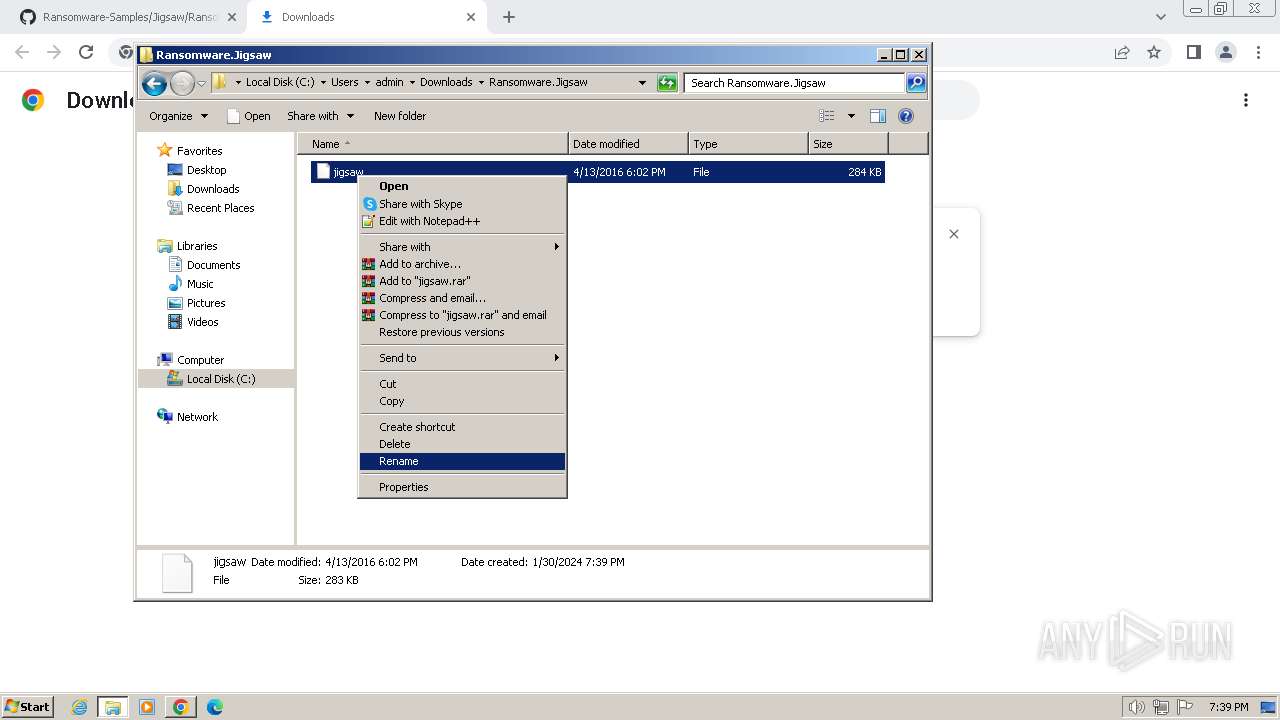Open Desktop in Favorites
The height and width of the screenshot is (720, 1280).
point(206,170)
